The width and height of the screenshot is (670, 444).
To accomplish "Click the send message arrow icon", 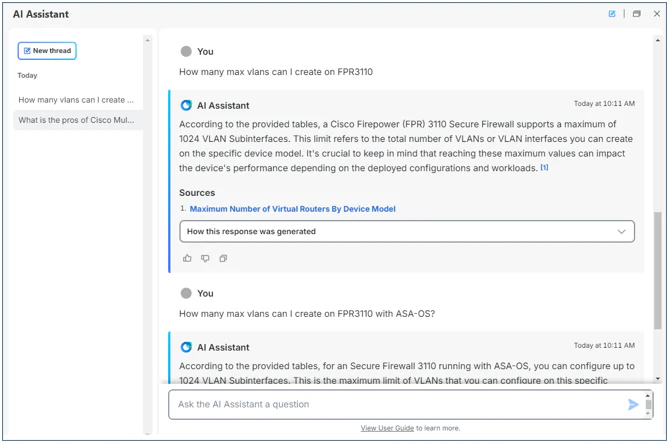I will [x=633, y=404].
